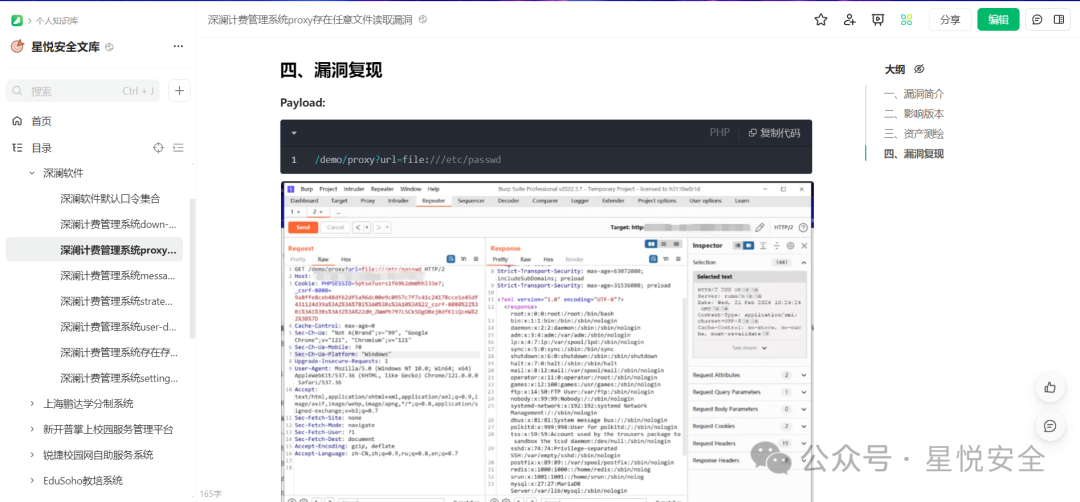Screen dimensions: 1080x502
Task: Jump to 三、资产测绘 in outline
Action: [914, 134]
